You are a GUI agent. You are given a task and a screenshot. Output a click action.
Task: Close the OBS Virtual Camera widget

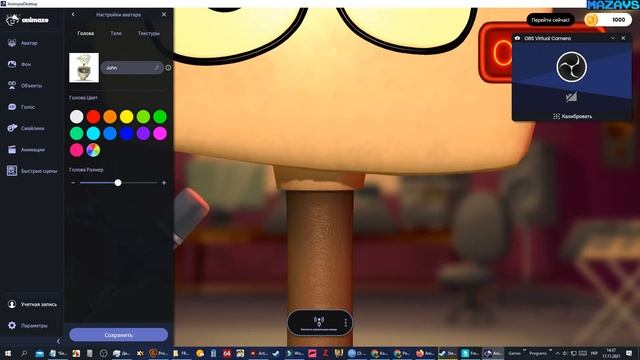click(623, 38)
